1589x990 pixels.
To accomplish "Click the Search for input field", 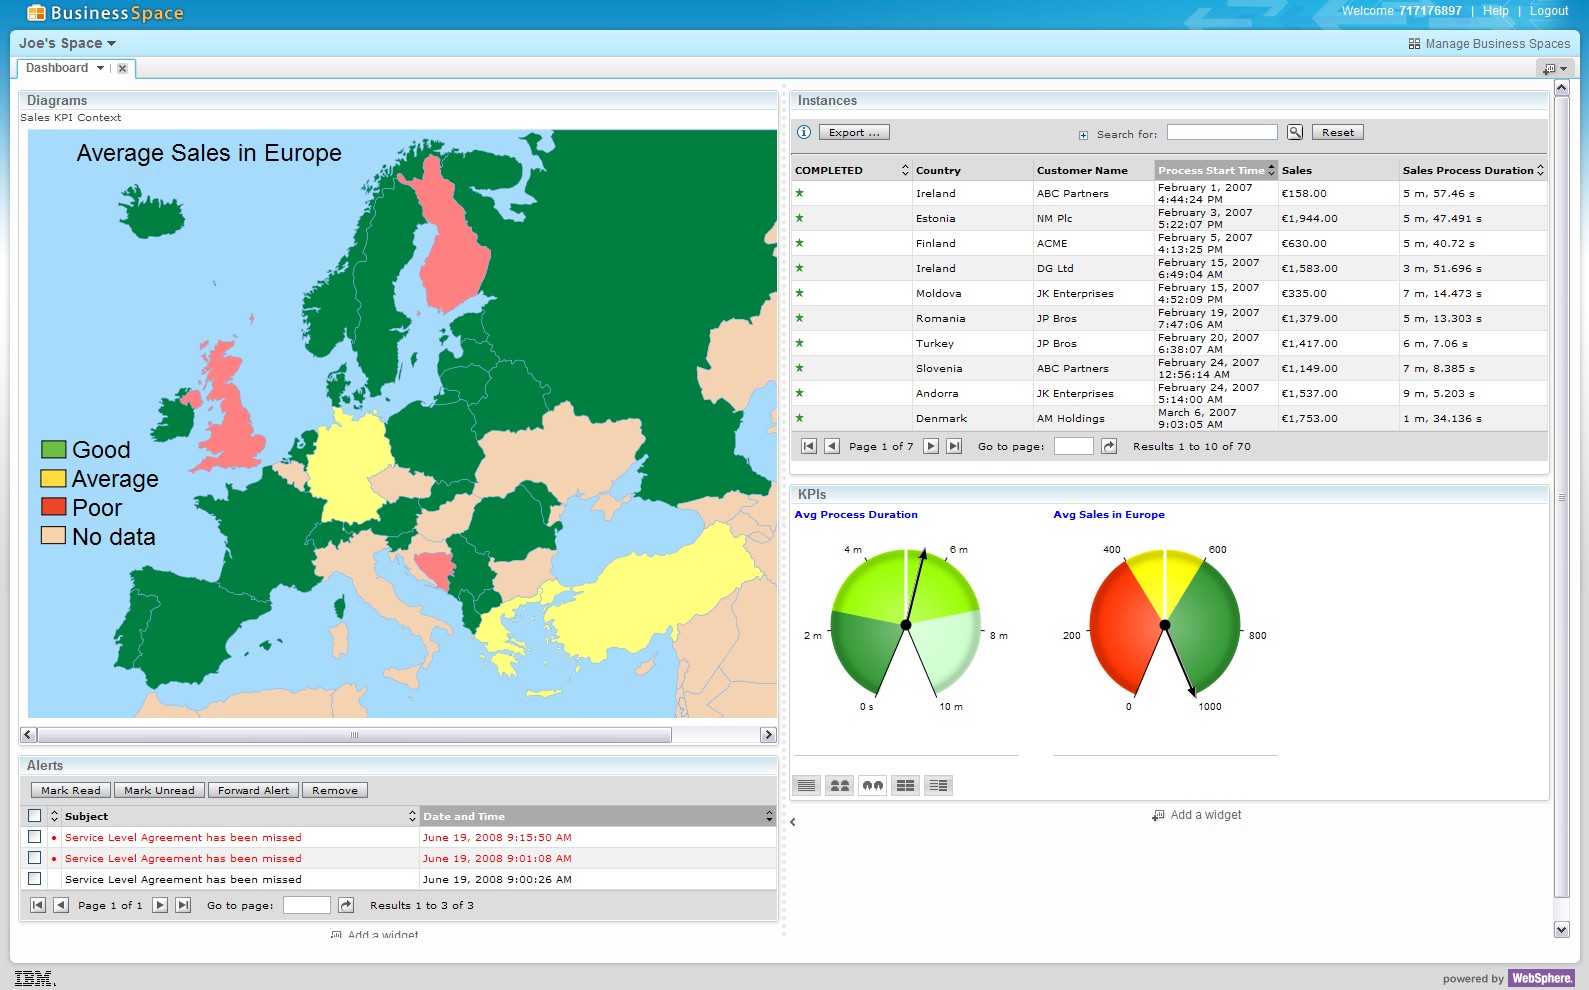I will (1222, 132).
